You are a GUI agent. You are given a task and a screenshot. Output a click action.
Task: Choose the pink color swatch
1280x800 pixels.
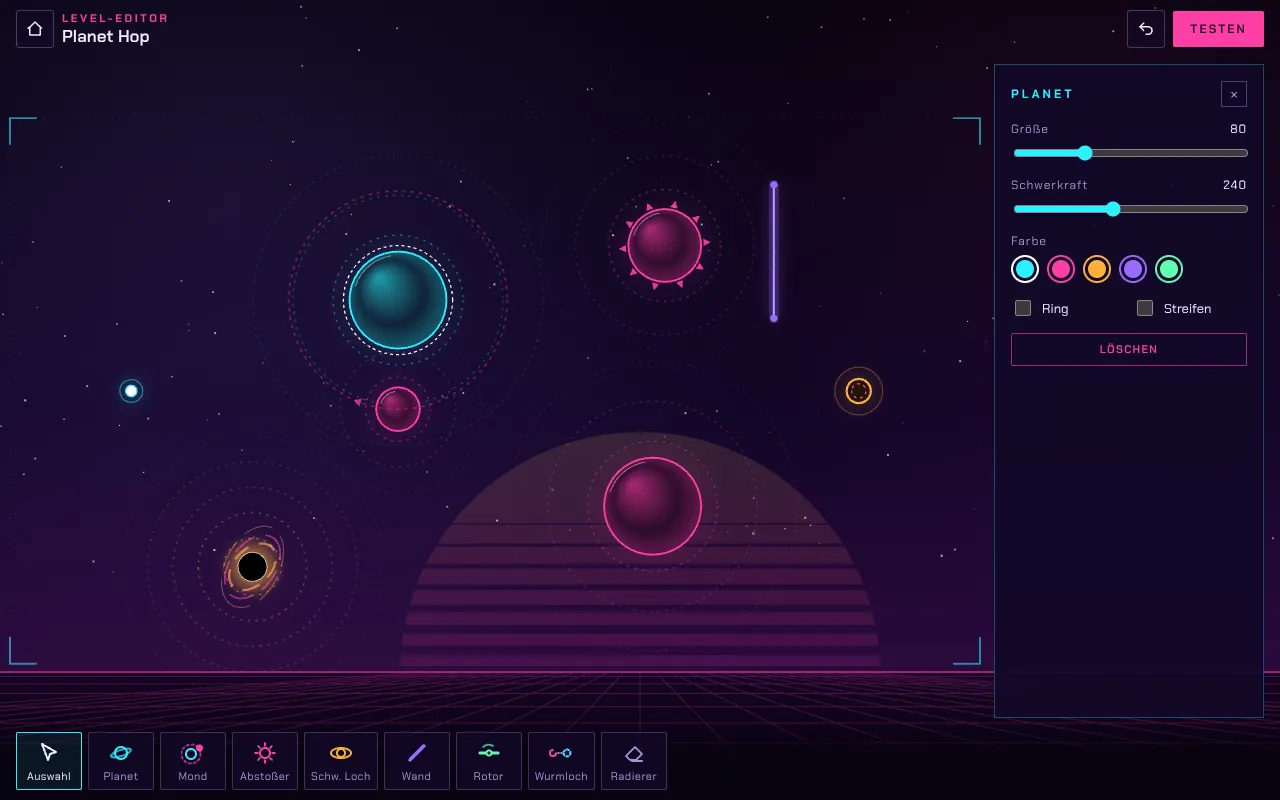tap(1061, 269)
